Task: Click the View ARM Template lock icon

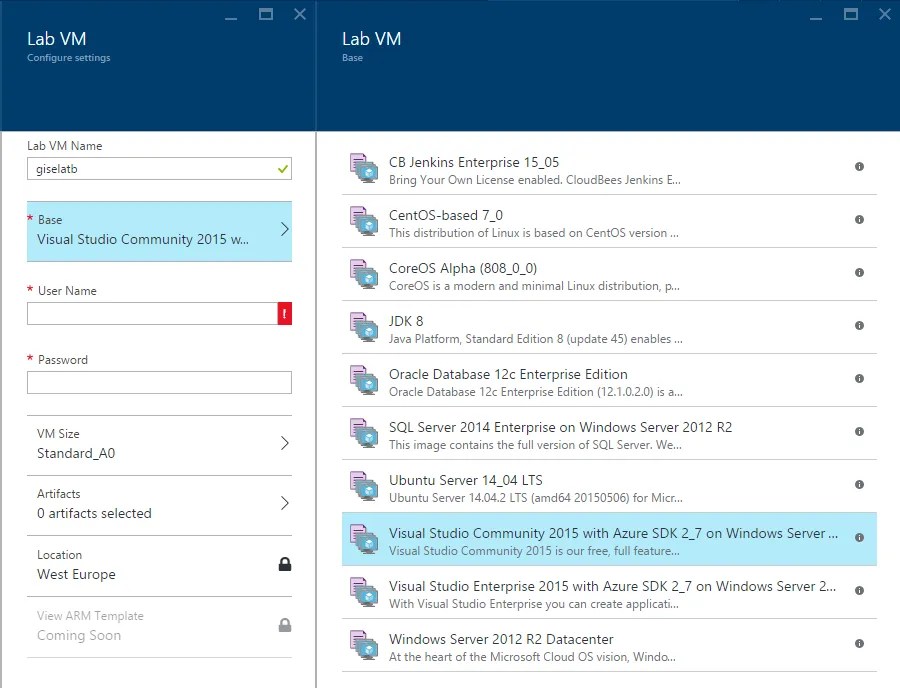Action: point(285,625)
